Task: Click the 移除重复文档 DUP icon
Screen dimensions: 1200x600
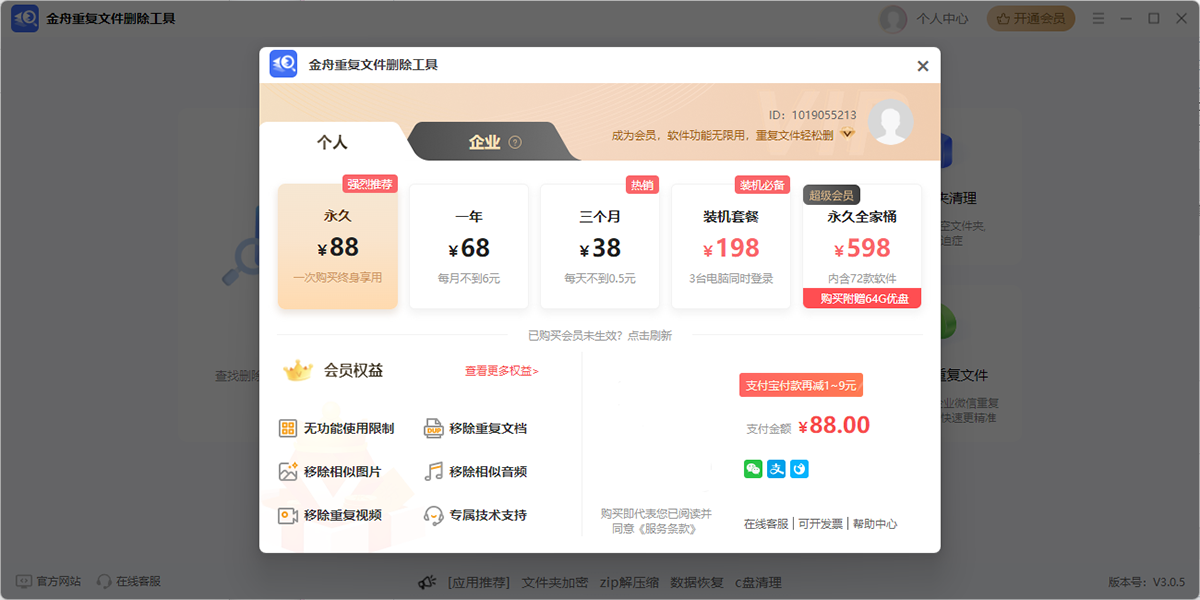Action: pyautogui.click(x=434, y=427)
